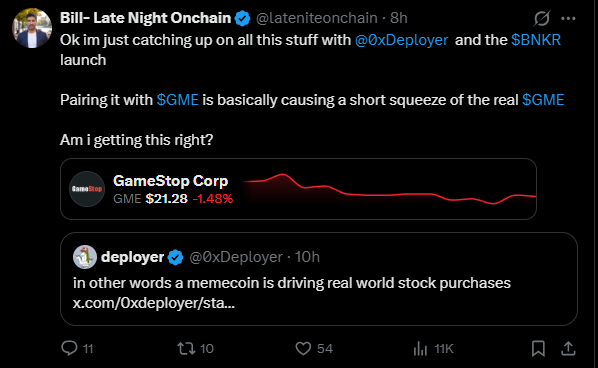This screenshot has width=598, height=368.
Task: Like the tweet with heart icon
Action: click(x=304, y=348)
